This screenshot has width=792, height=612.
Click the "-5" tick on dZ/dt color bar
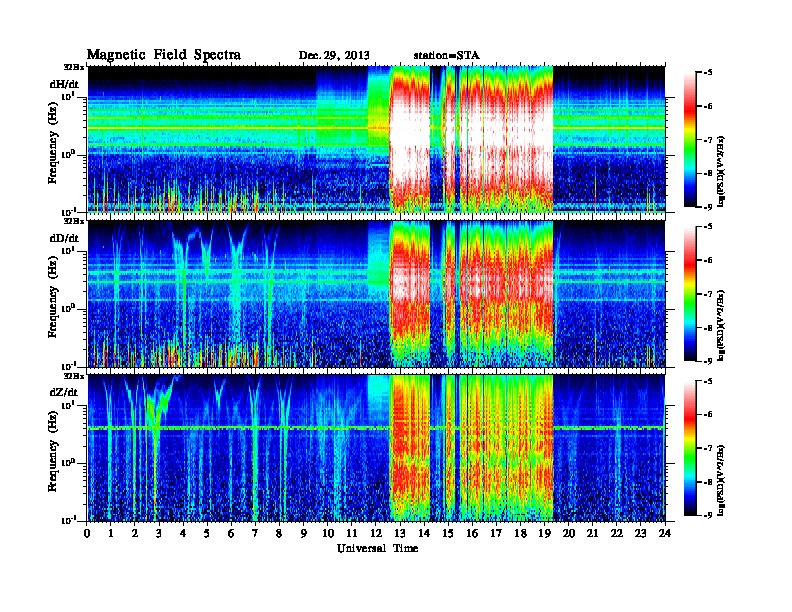708,381
